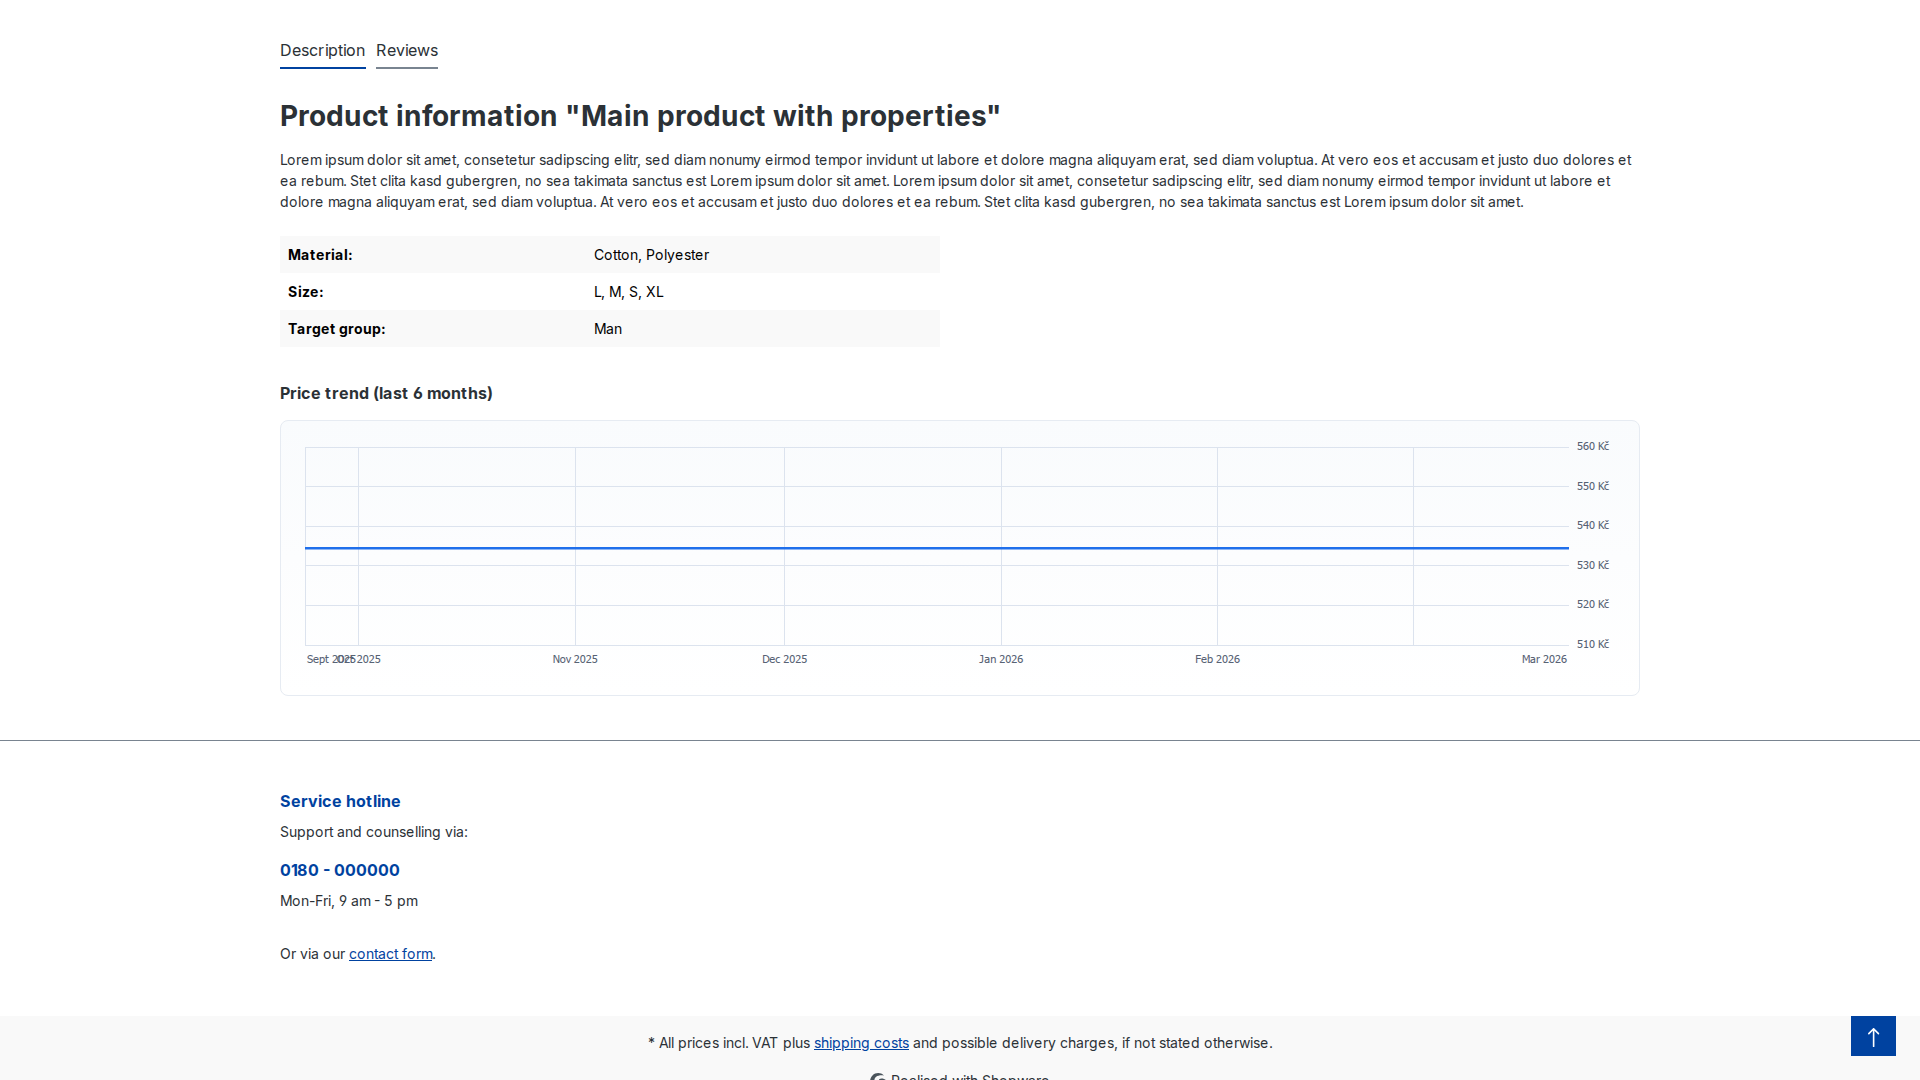Switch to the Reviews tab
The height and width of the screenshot is (1080, 1920).
(406, 51)
